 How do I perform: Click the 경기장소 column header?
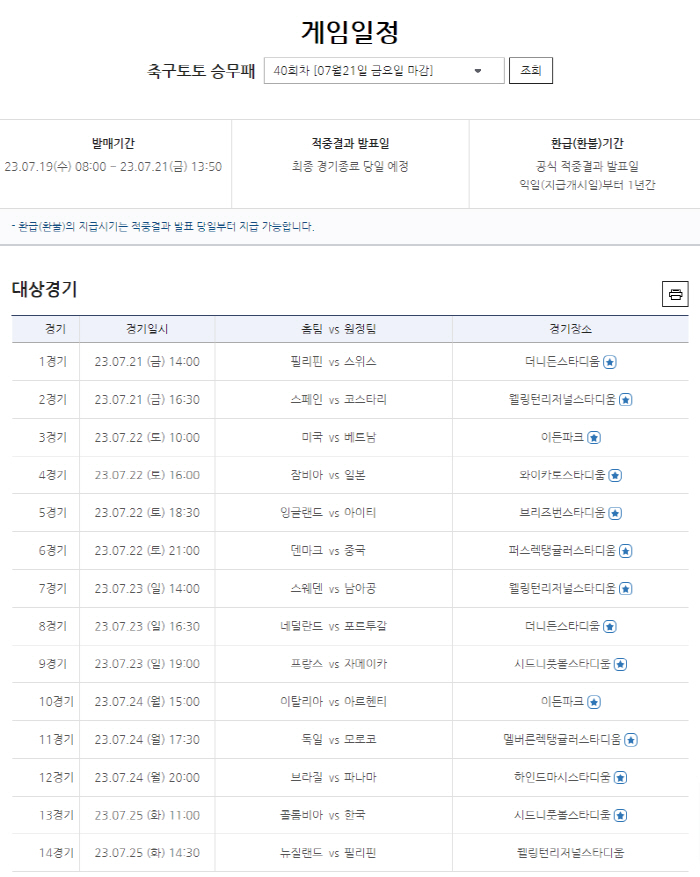click(570, 329)
